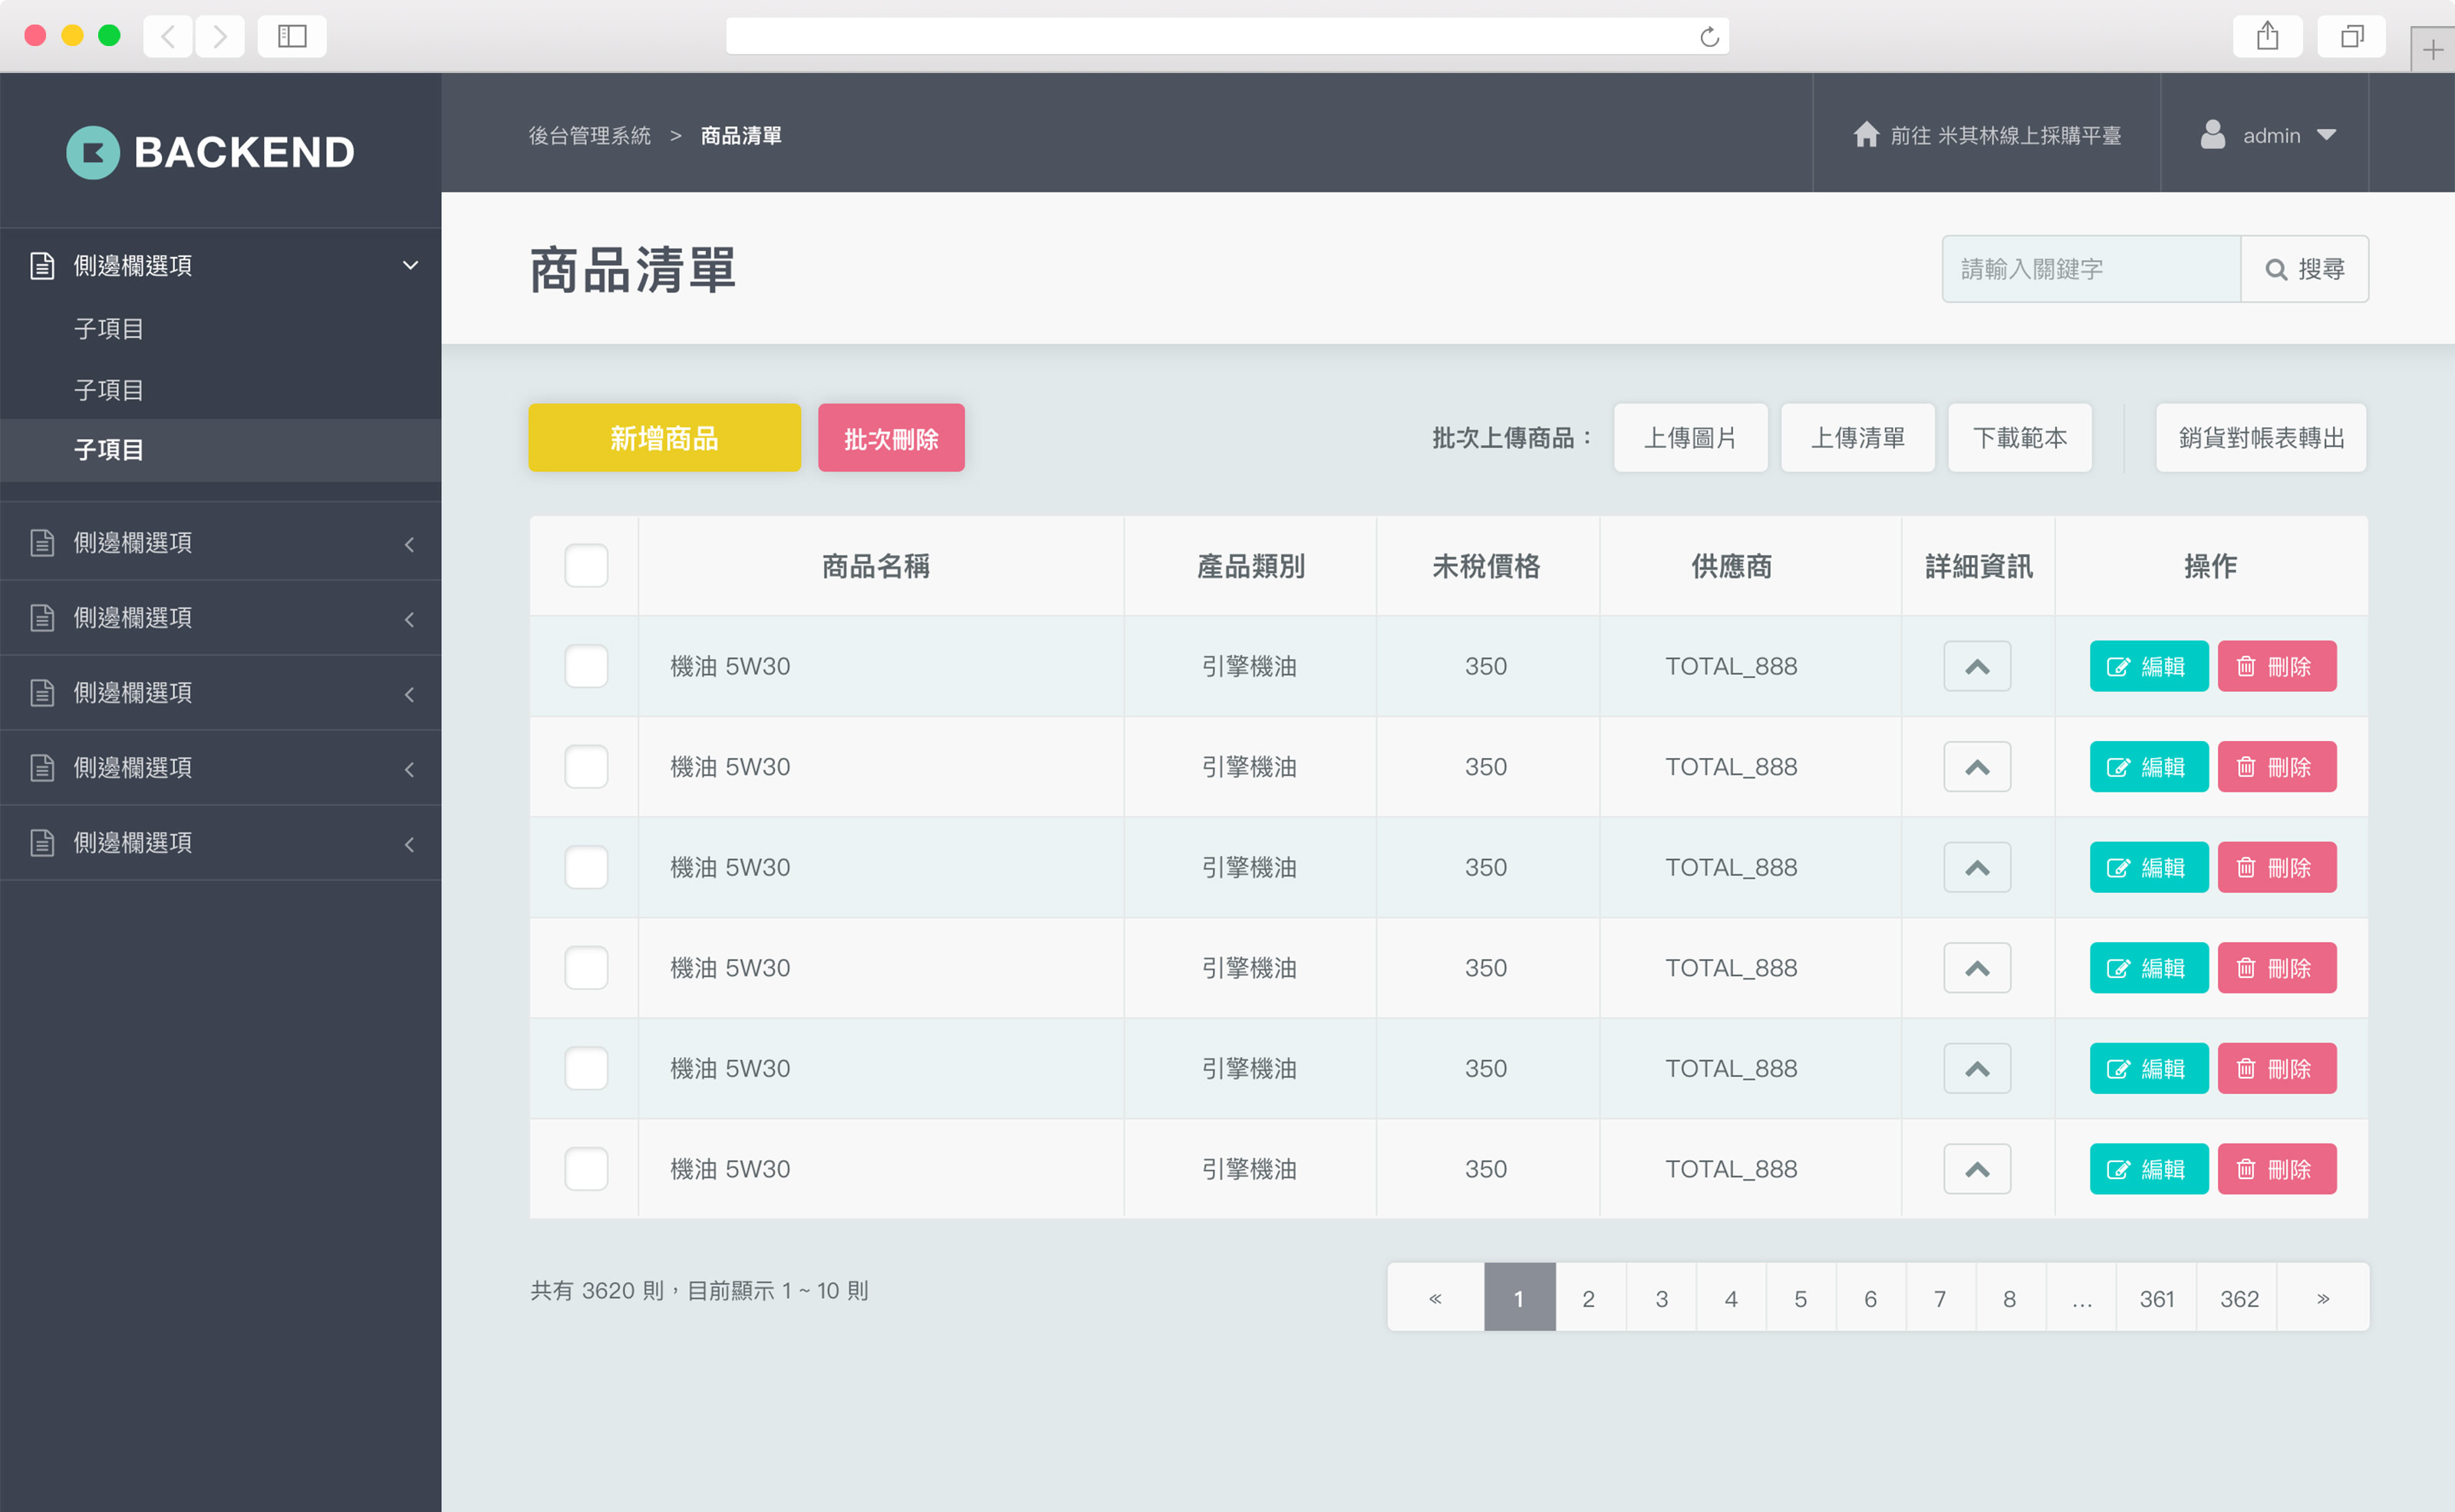Click the admin user avatar icon
2455x1512 pixels.
coord(2212,135)
